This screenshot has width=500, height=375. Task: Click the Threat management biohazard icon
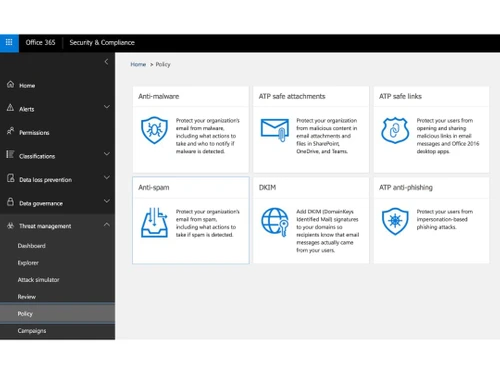(x=10, y=226)
